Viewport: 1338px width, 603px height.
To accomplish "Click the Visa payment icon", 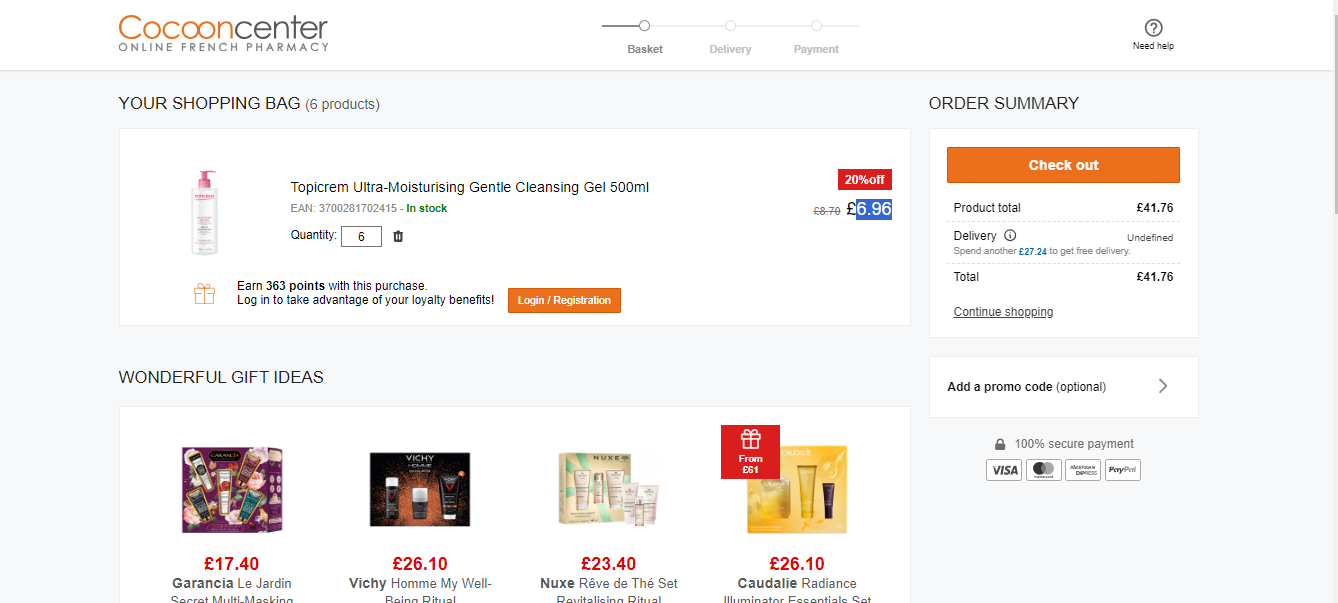I will [x=1004, y=470].
